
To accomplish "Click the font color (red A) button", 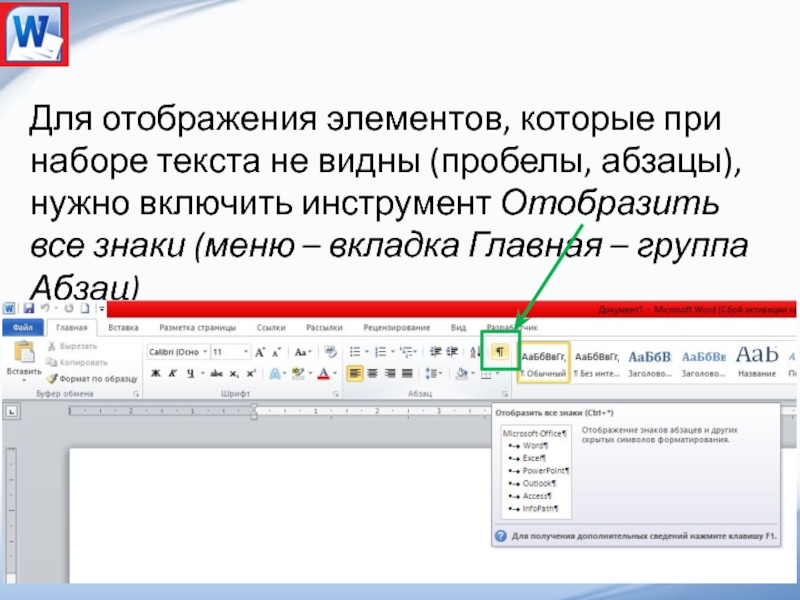I will click(x=322, y=374).
